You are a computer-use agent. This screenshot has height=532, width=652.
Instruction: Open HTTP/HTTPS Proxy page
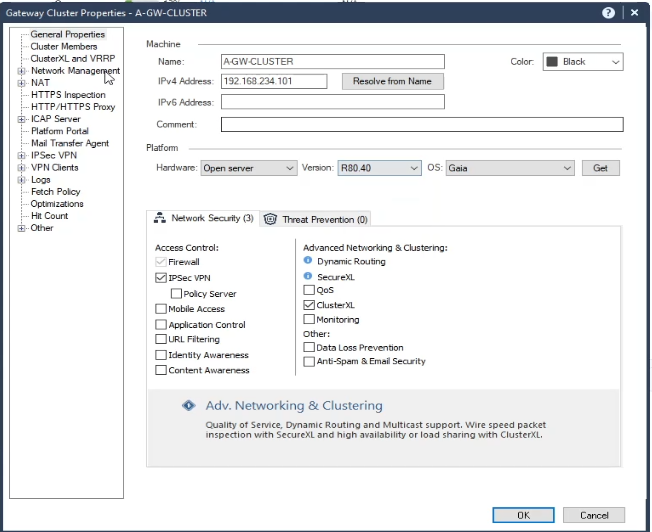[73, 107]
